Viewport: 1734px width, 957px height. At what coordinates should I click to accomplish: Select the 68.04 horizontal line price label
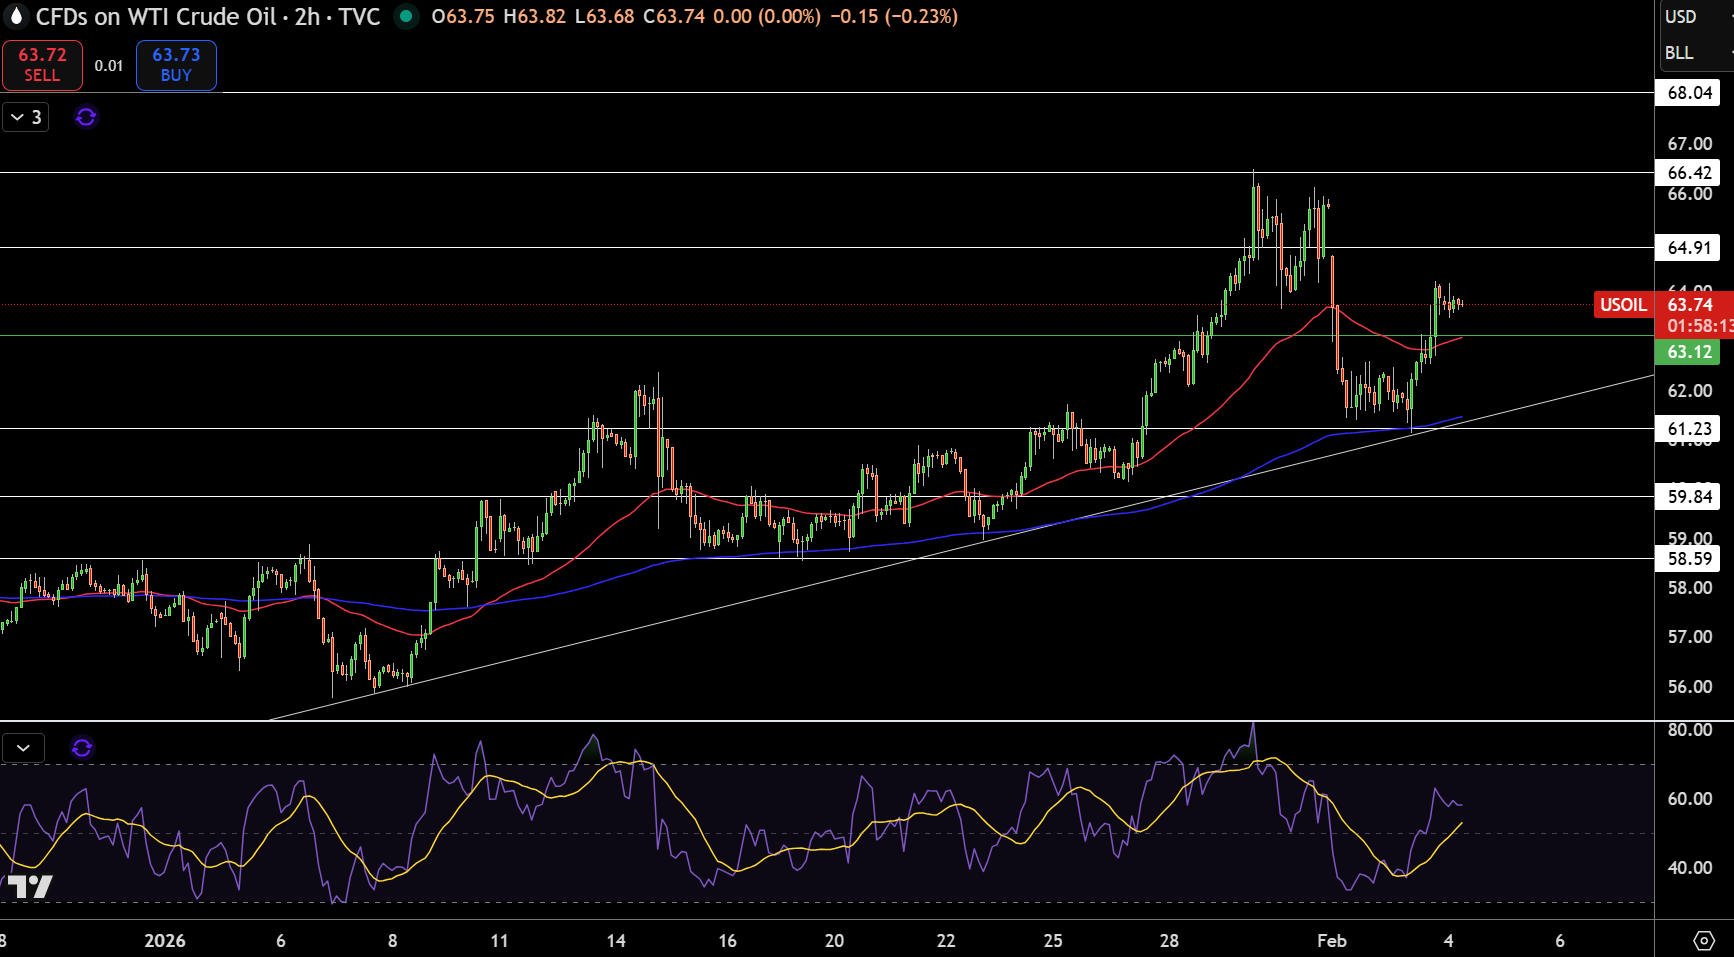click(x=1689, y=93)
